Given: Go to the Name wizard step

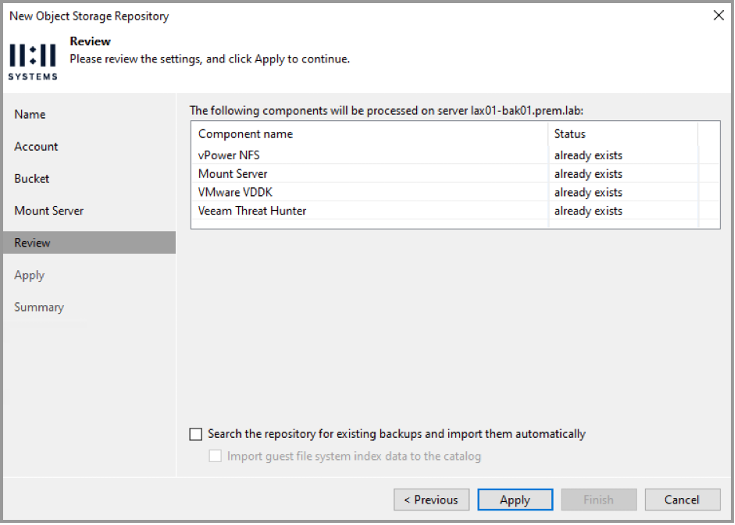Looking at the screenshot, I should (30, 114).
